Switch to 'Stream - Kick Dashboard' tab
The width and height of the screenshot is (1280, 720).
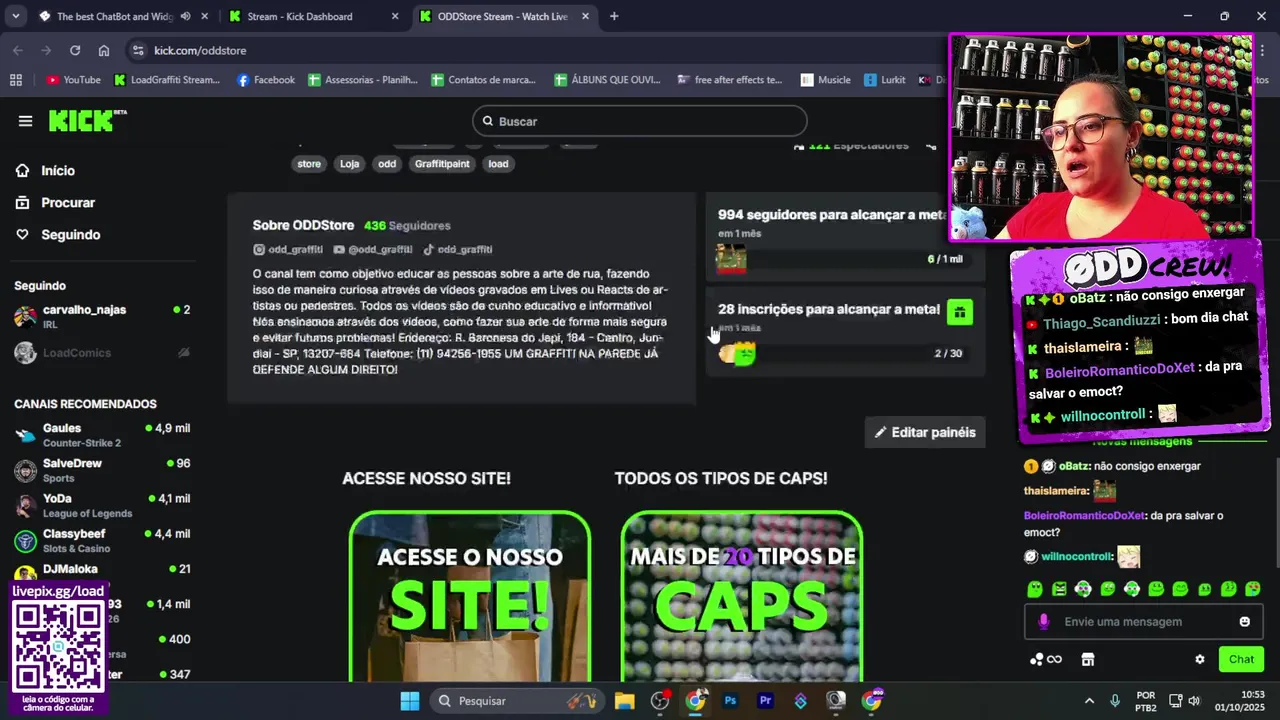(x=300, y=17)
